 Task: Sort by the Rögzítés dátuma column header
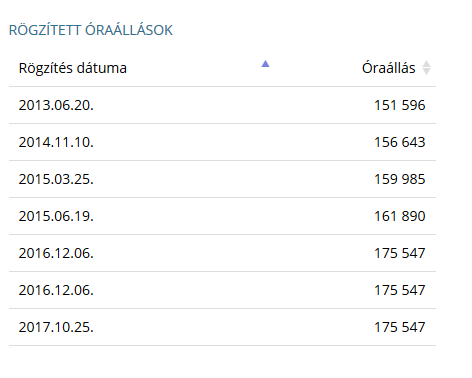point(73,68)
